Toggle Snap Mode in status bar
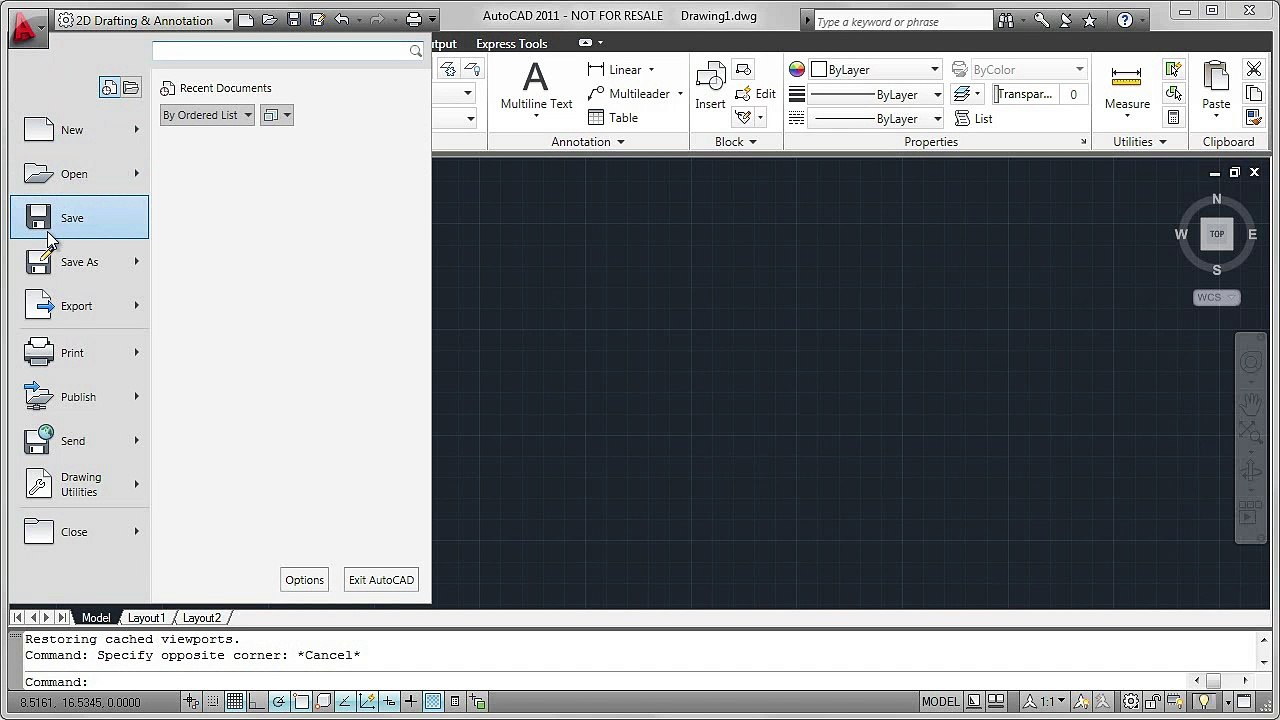Viewport: 1280px width, 720px height. 213,702
